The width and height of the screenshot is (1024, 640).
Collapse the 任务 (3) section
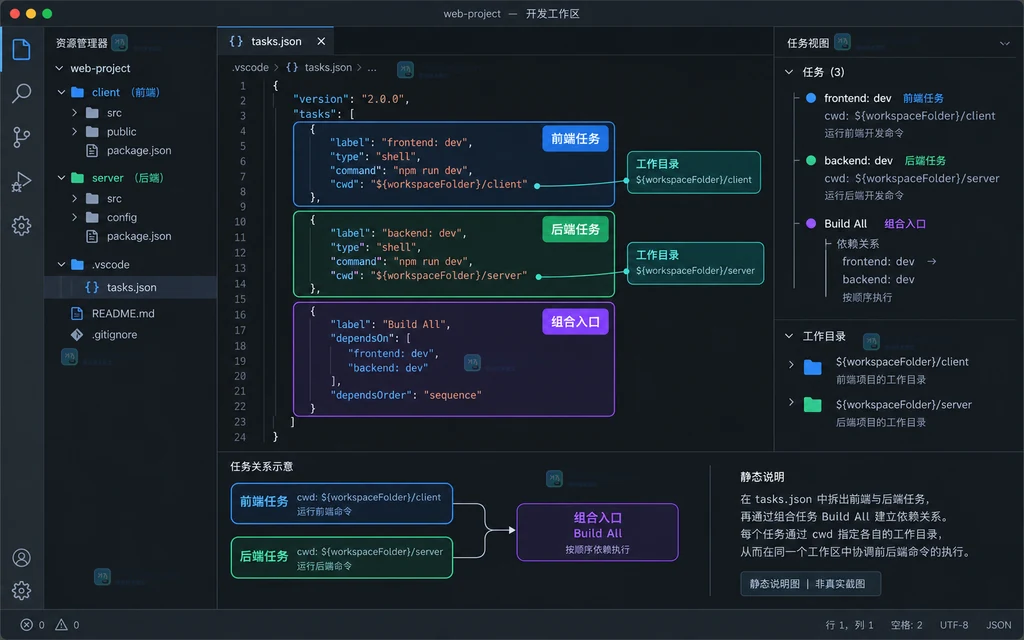click(x=789, y=72)
